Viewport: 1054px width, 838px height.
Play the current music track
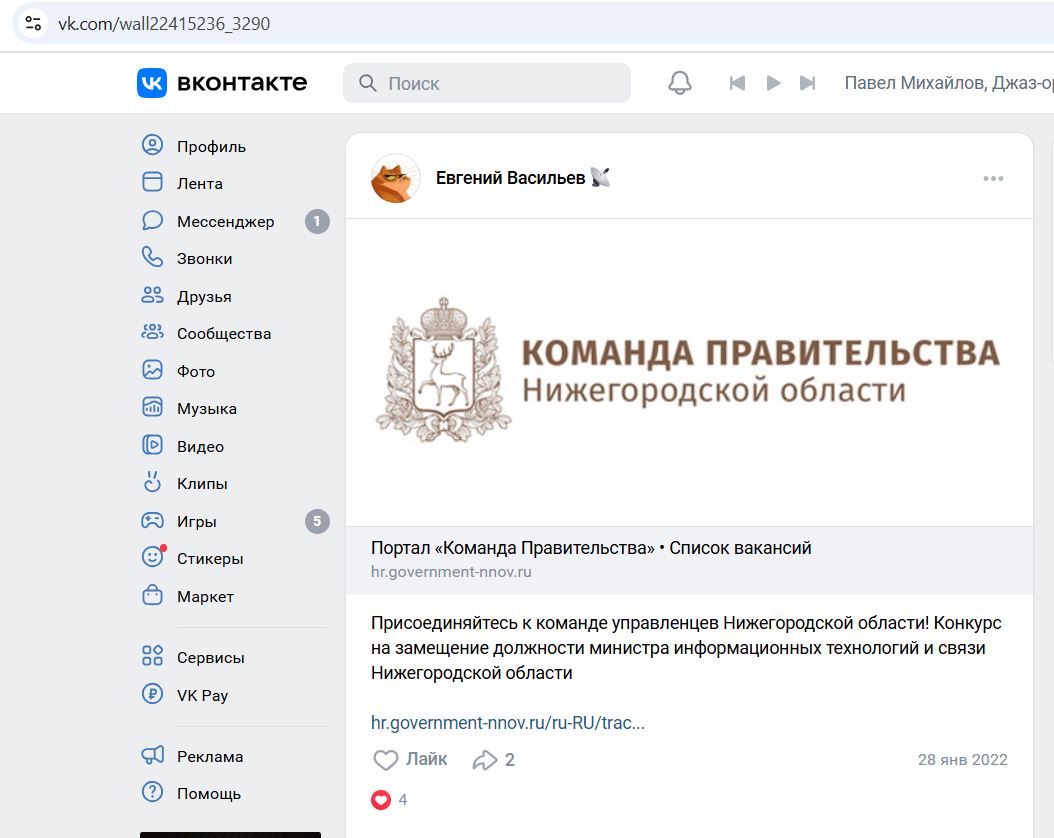click(x=773, y=83)
